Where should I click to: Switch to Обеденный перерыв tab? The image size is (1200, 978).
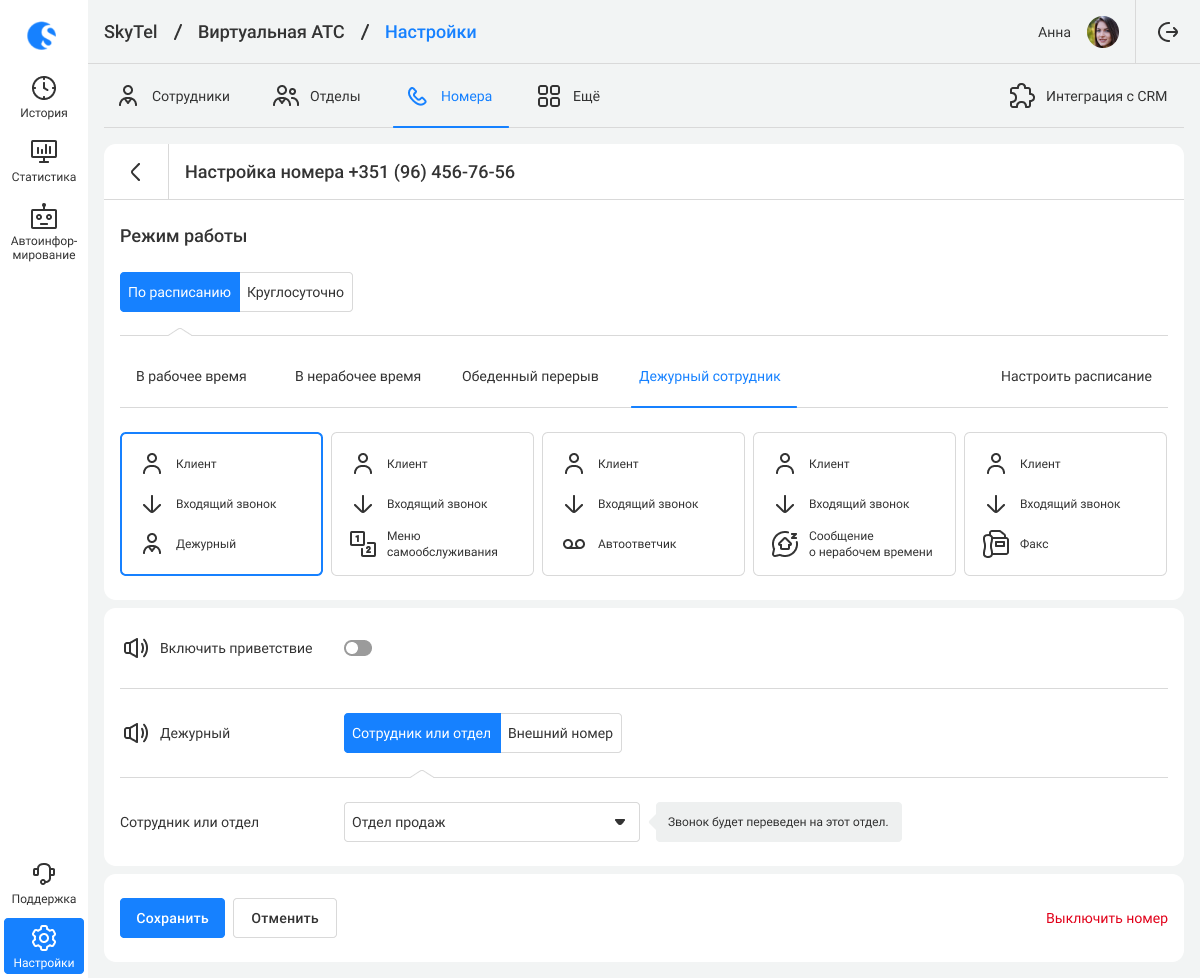[530, 376]
